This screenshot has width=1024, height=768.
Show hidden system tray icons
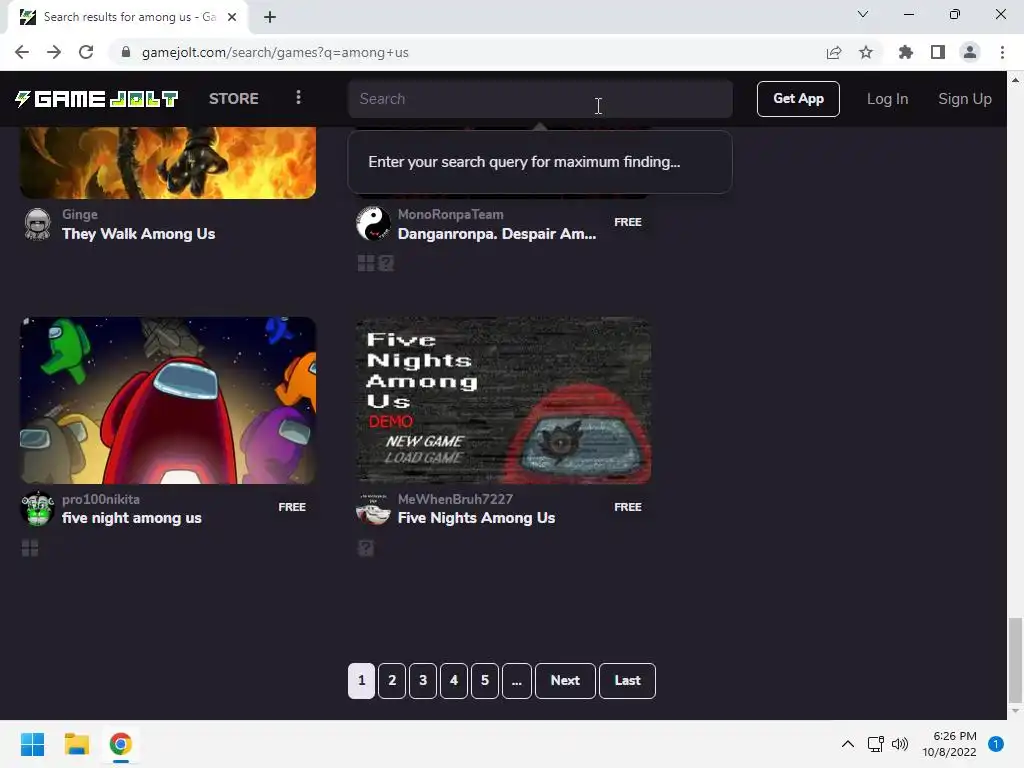[848, 744]
